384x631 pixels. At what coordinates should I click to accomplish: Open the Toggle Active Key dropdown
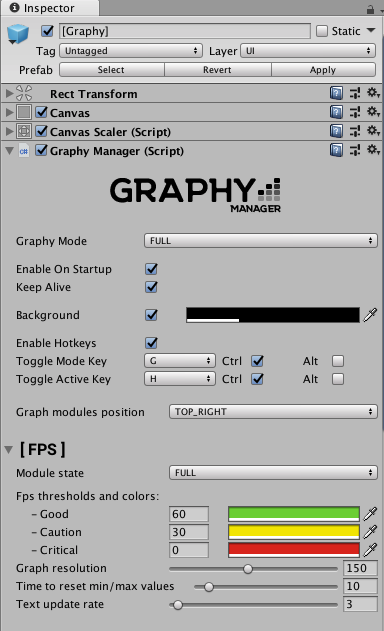coord(180,379)
